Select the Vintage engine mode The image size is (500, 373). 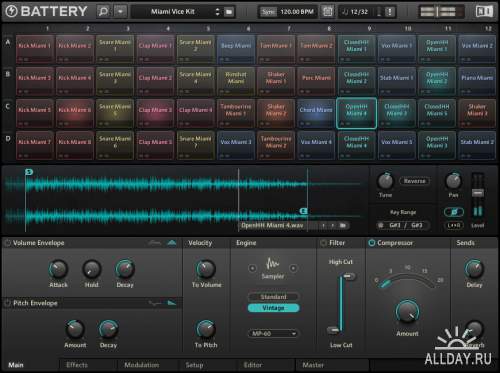[x=273, y=308]
